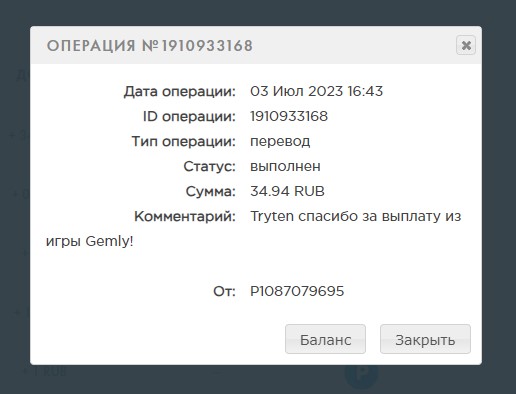Image resolution: width=516 pixels, height=394 pixels.
Task: Click the Сумма label
Action: (x=211, y=191)
